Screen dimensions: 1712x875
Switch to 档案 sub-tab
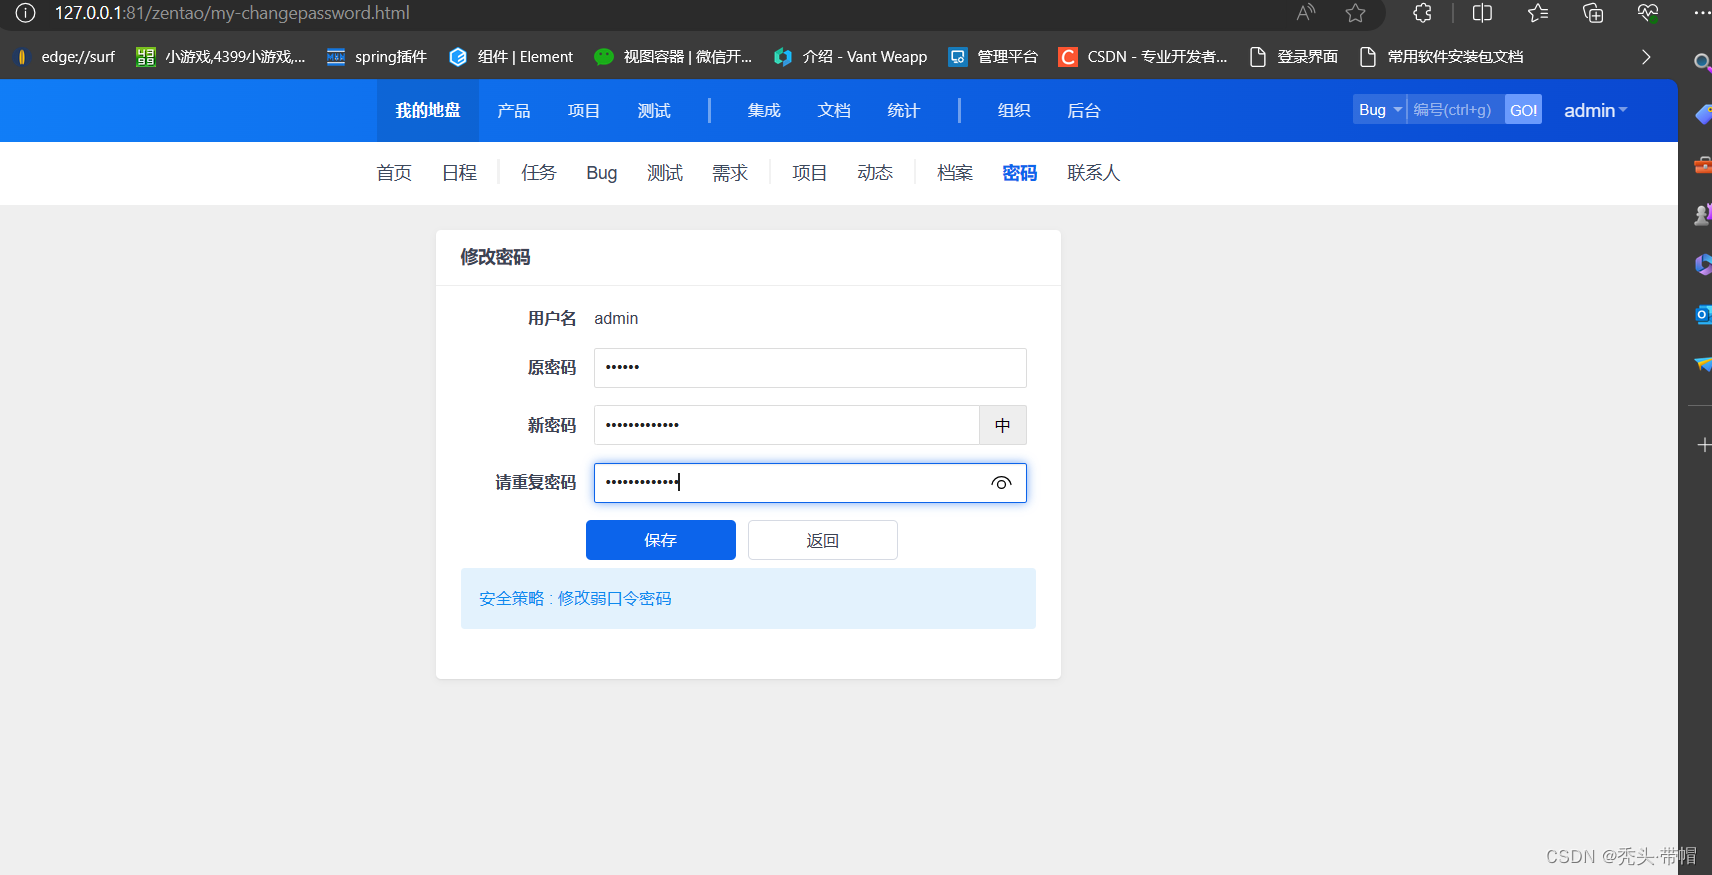[955, 173]
